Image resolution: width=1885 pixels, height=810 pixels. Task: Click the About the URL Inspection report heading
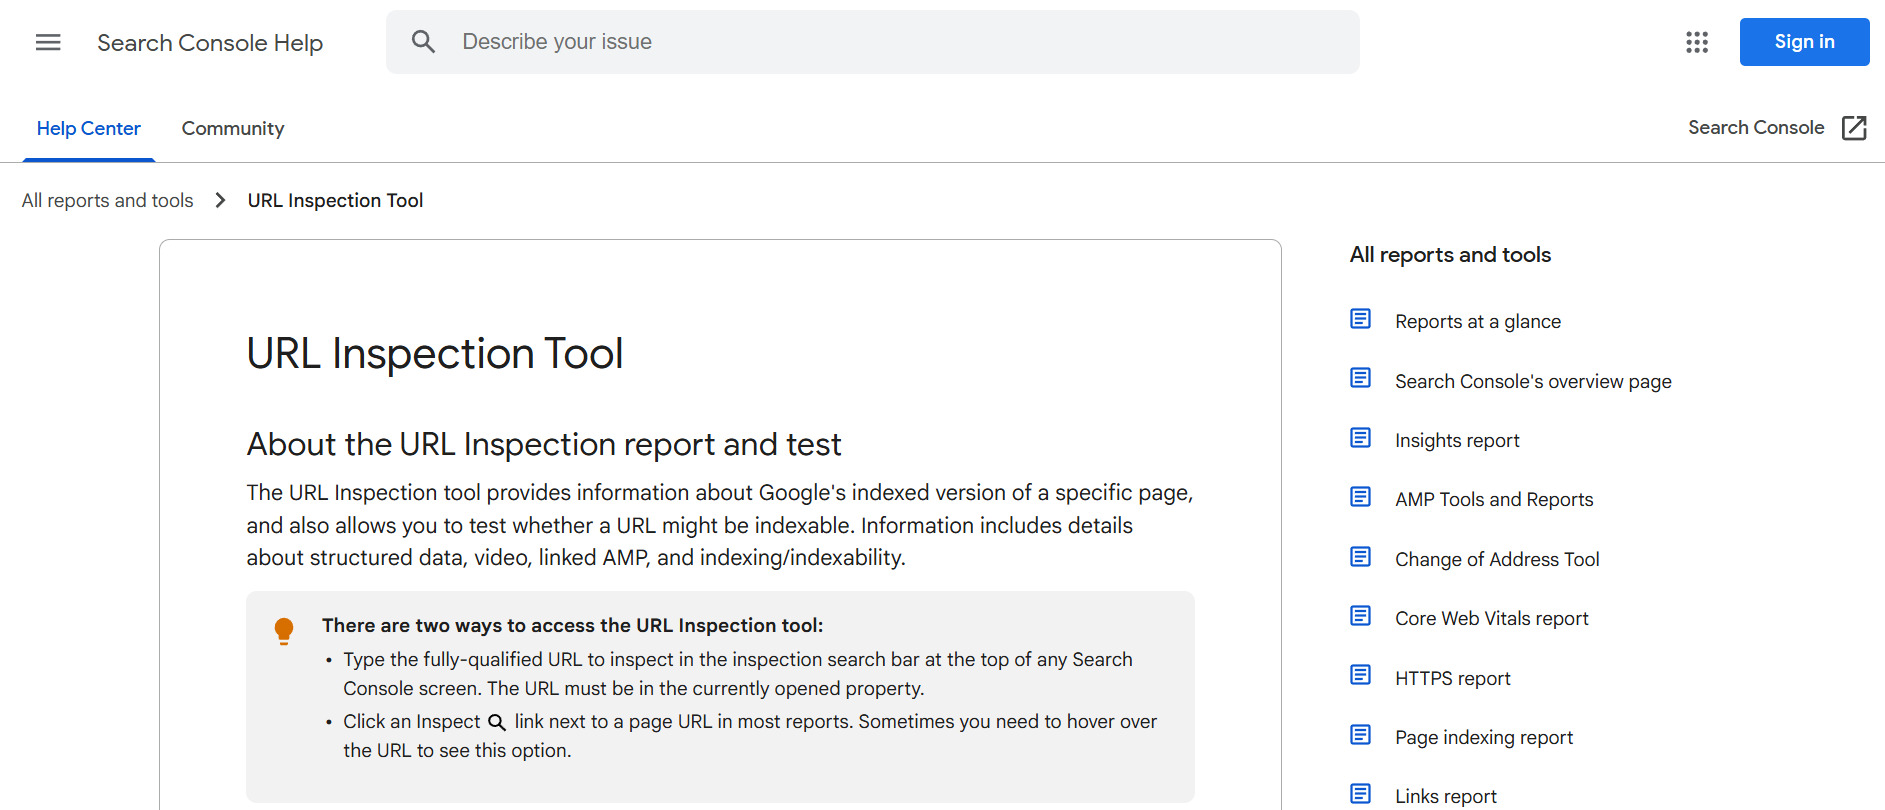(544, 444)
